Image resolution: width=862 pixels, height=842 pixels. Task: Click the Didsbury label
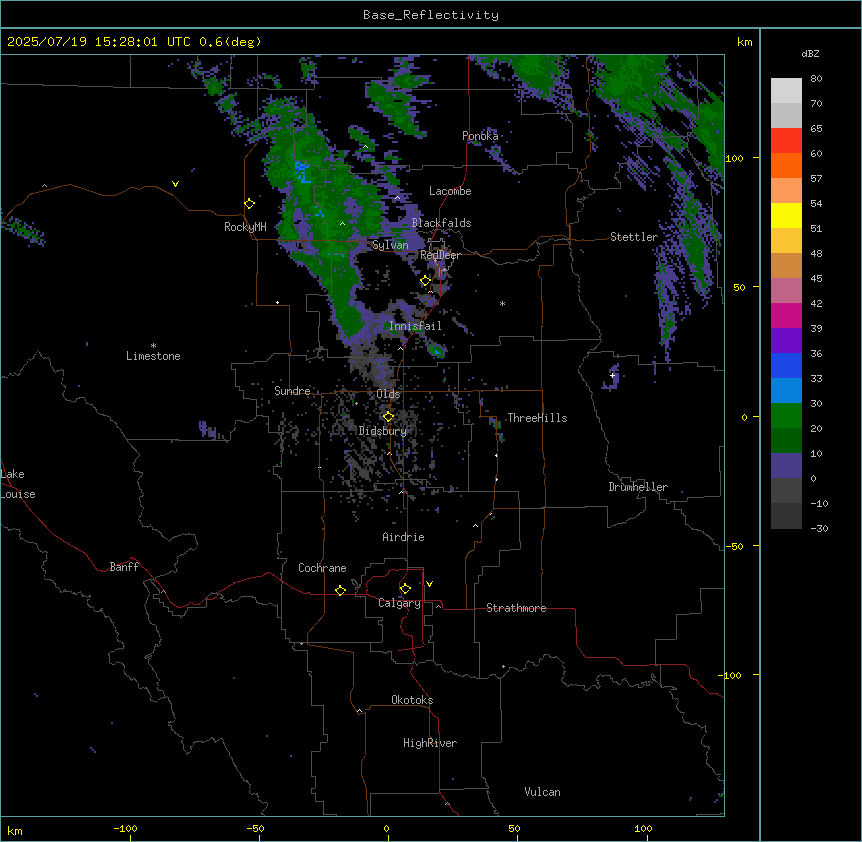(x=383, y=431)
